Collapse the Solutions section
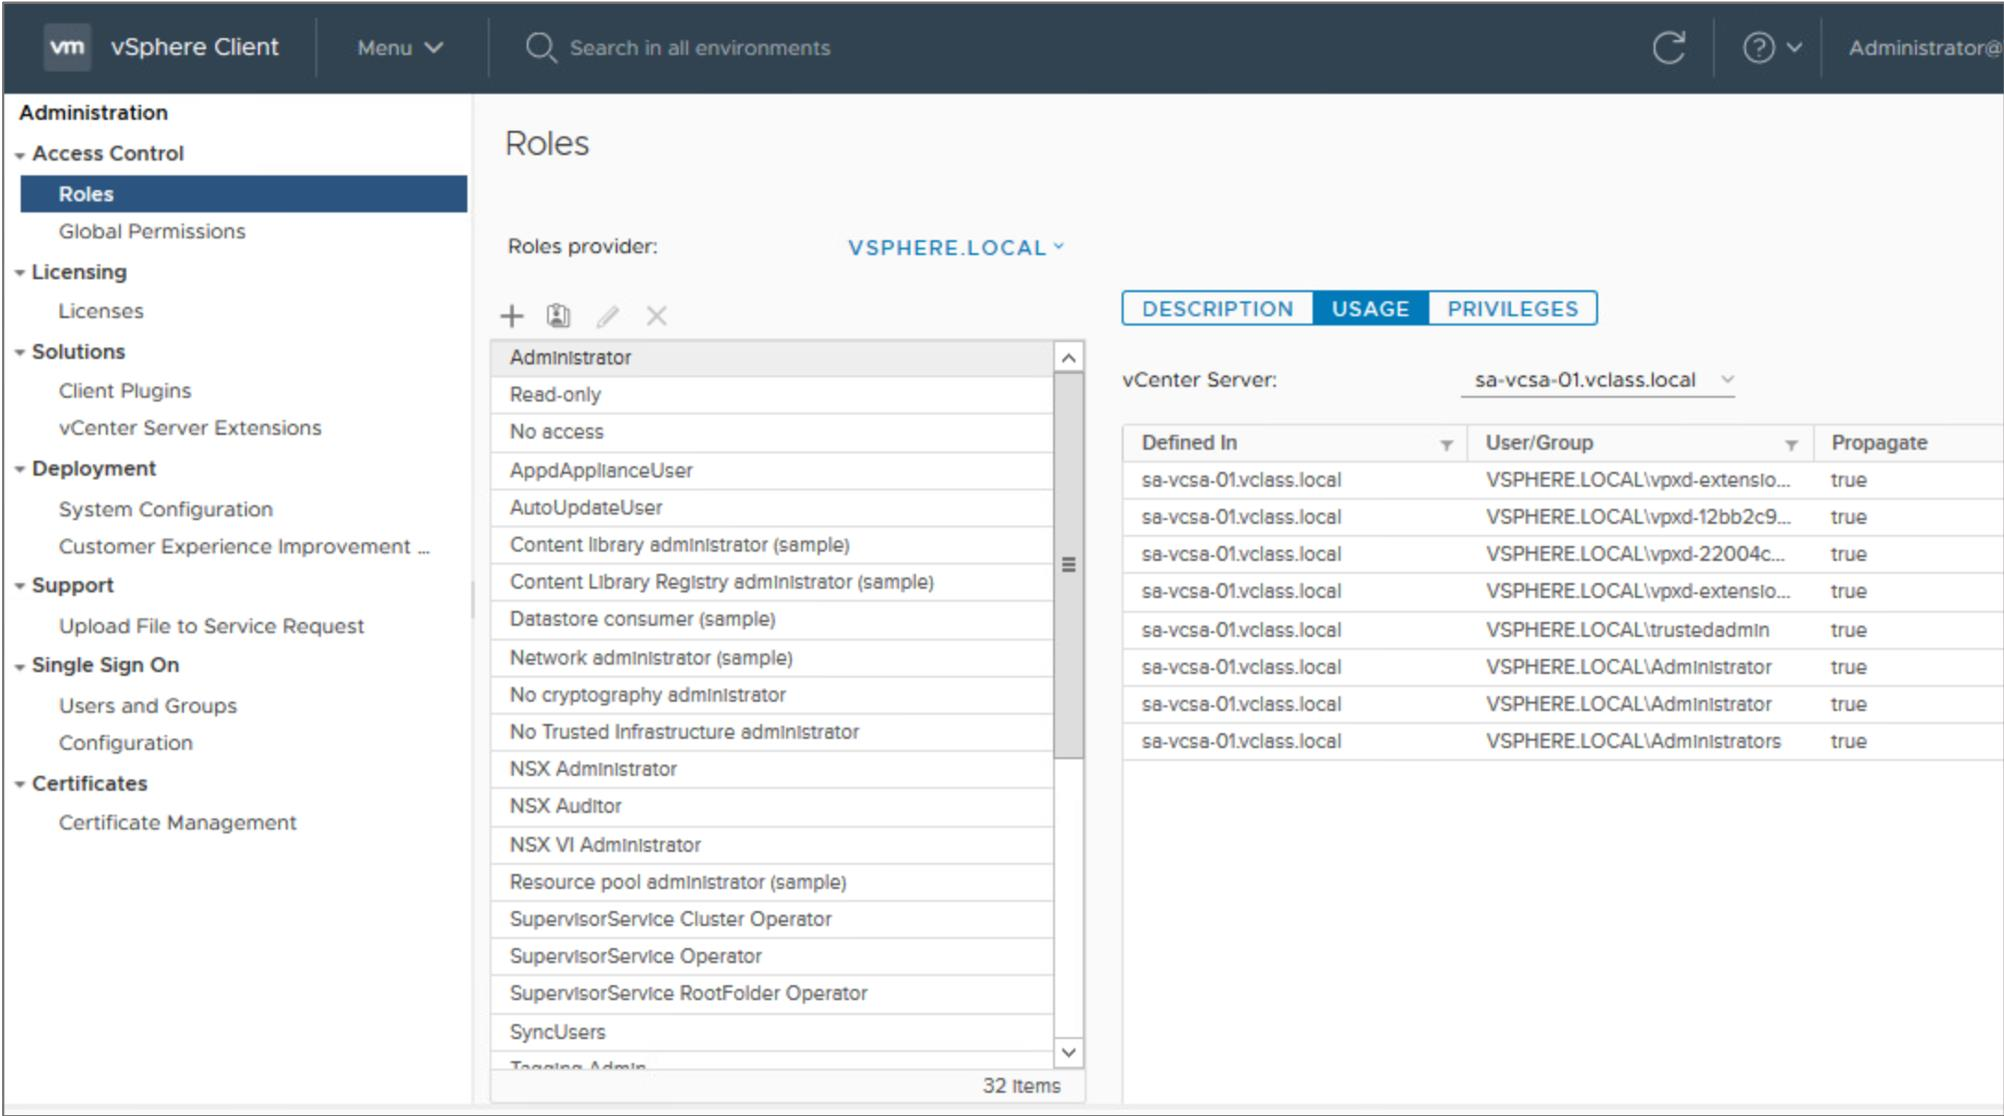The height and width of the screenshot is (1116, 2004). click(x=19, y=353)
